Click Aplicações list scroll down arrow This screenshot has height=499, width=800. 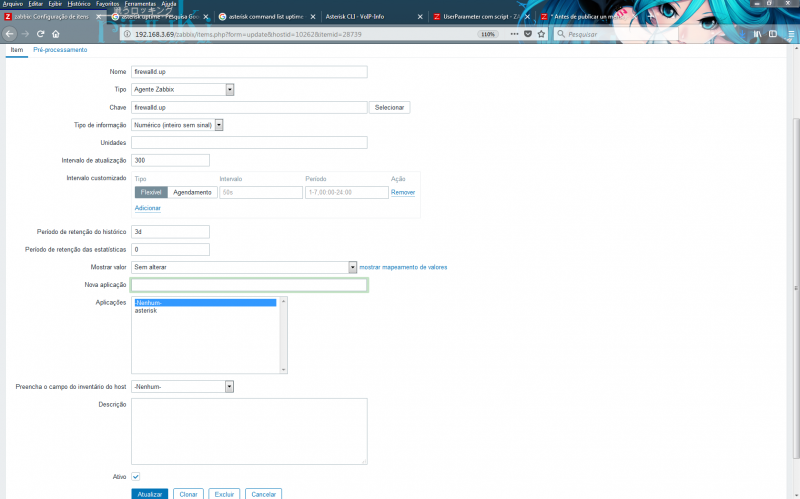point(284,369)
